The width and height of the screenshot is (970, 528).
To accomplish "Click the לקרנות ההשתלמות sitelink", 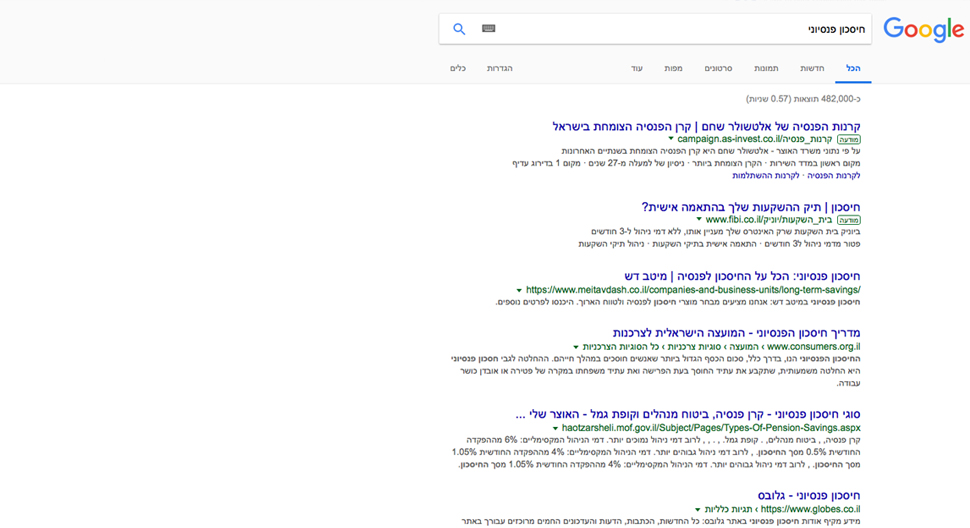I will 766,176.
